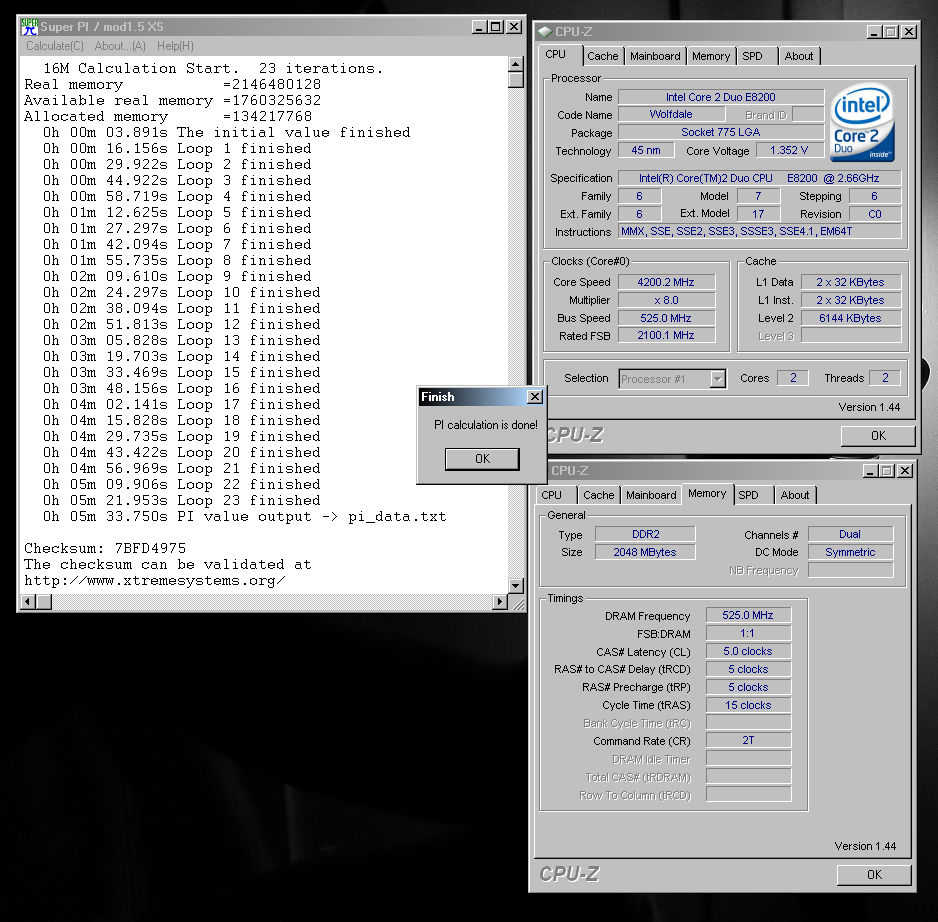Click the Code Name value Wolfdale
Viewport: 938px width, 922px height.
(671, 114)
